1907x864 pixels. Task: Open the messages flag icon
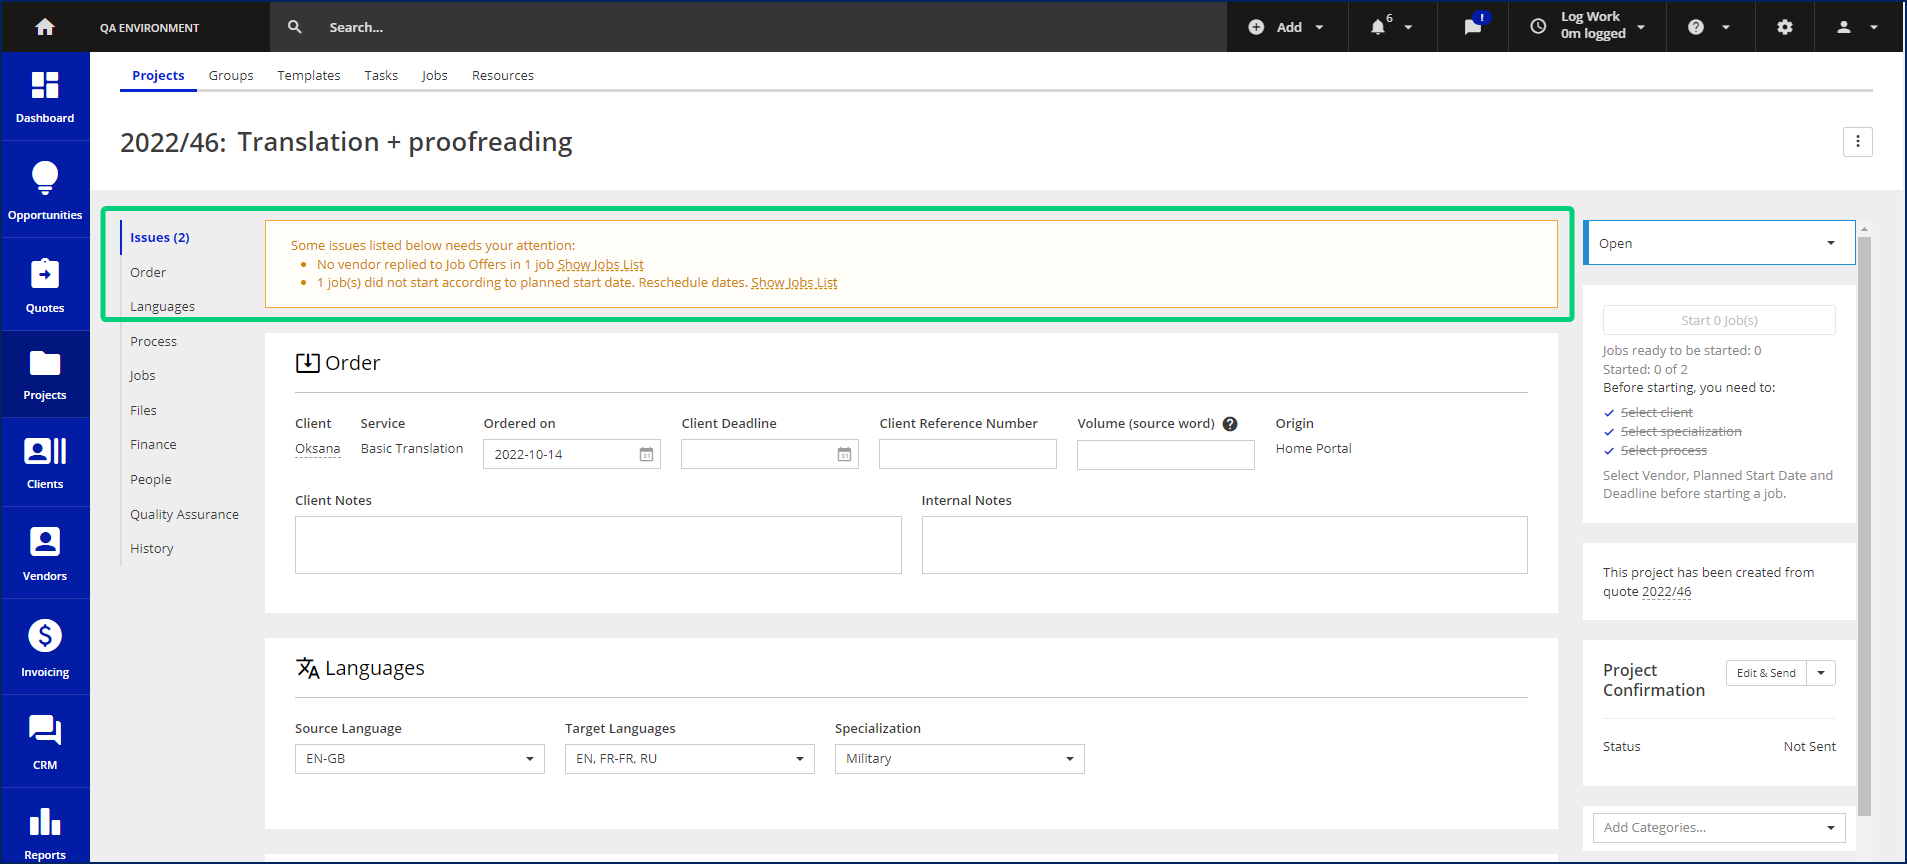coord(1474,26)
